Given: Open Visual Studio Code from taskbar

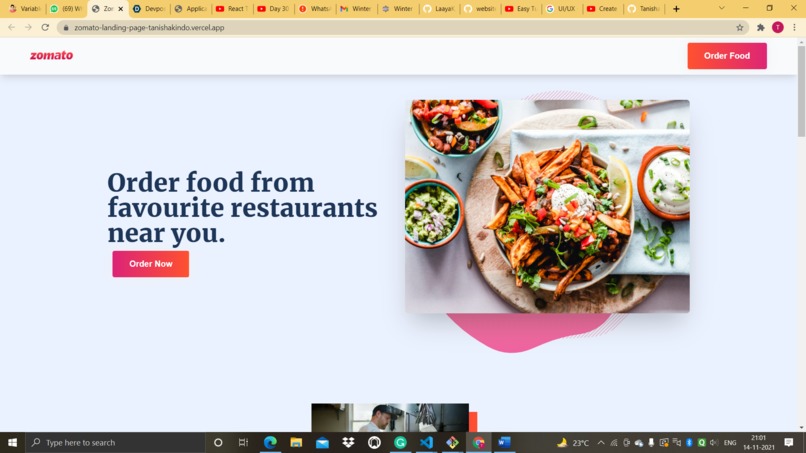Looking at the screenshot, I should click(x=426, y=442).
